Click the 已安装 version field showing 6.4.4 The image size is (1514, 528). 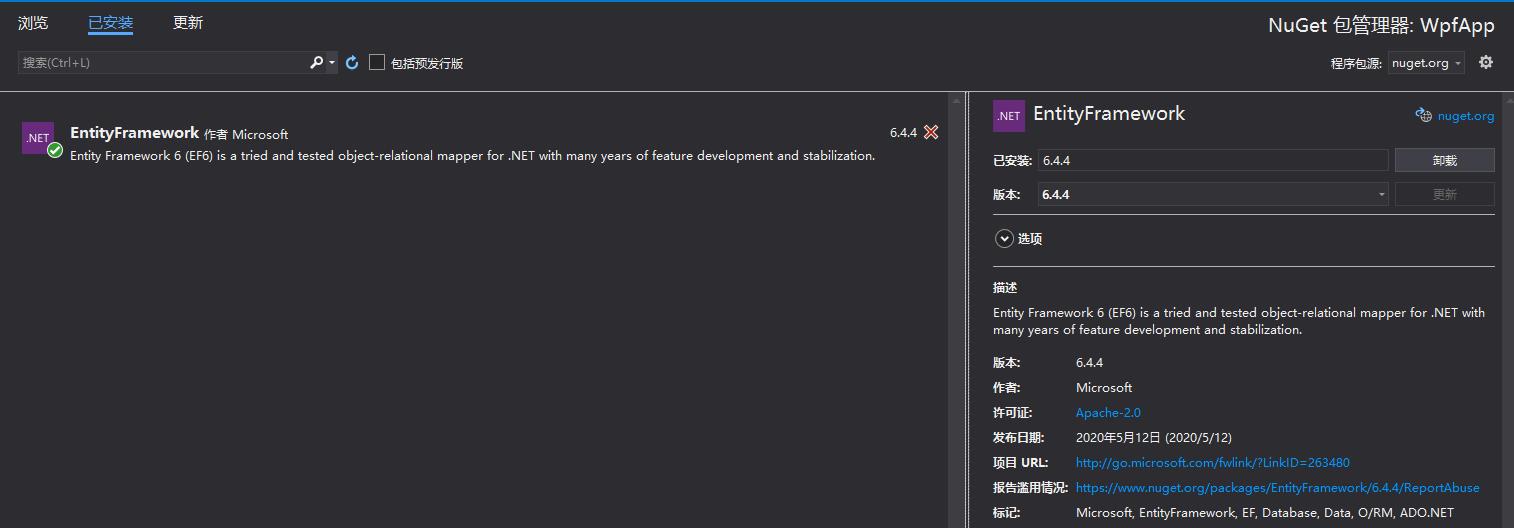point(1213,160)
